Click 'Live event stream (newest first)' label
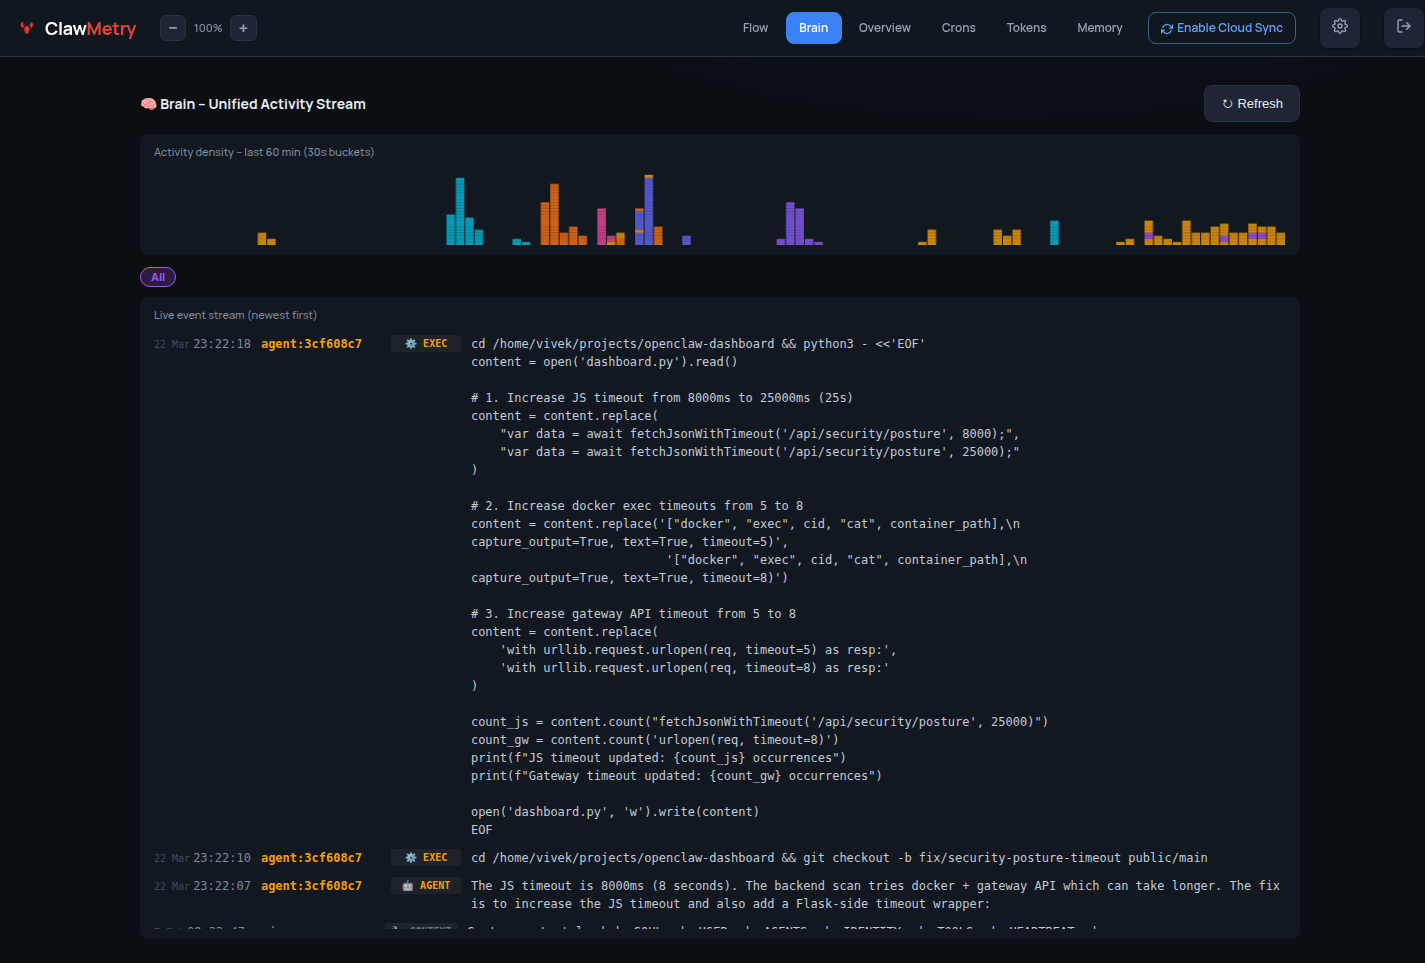Image resolution: width=1425 pixels, height=963 pixels. [235, 315]
